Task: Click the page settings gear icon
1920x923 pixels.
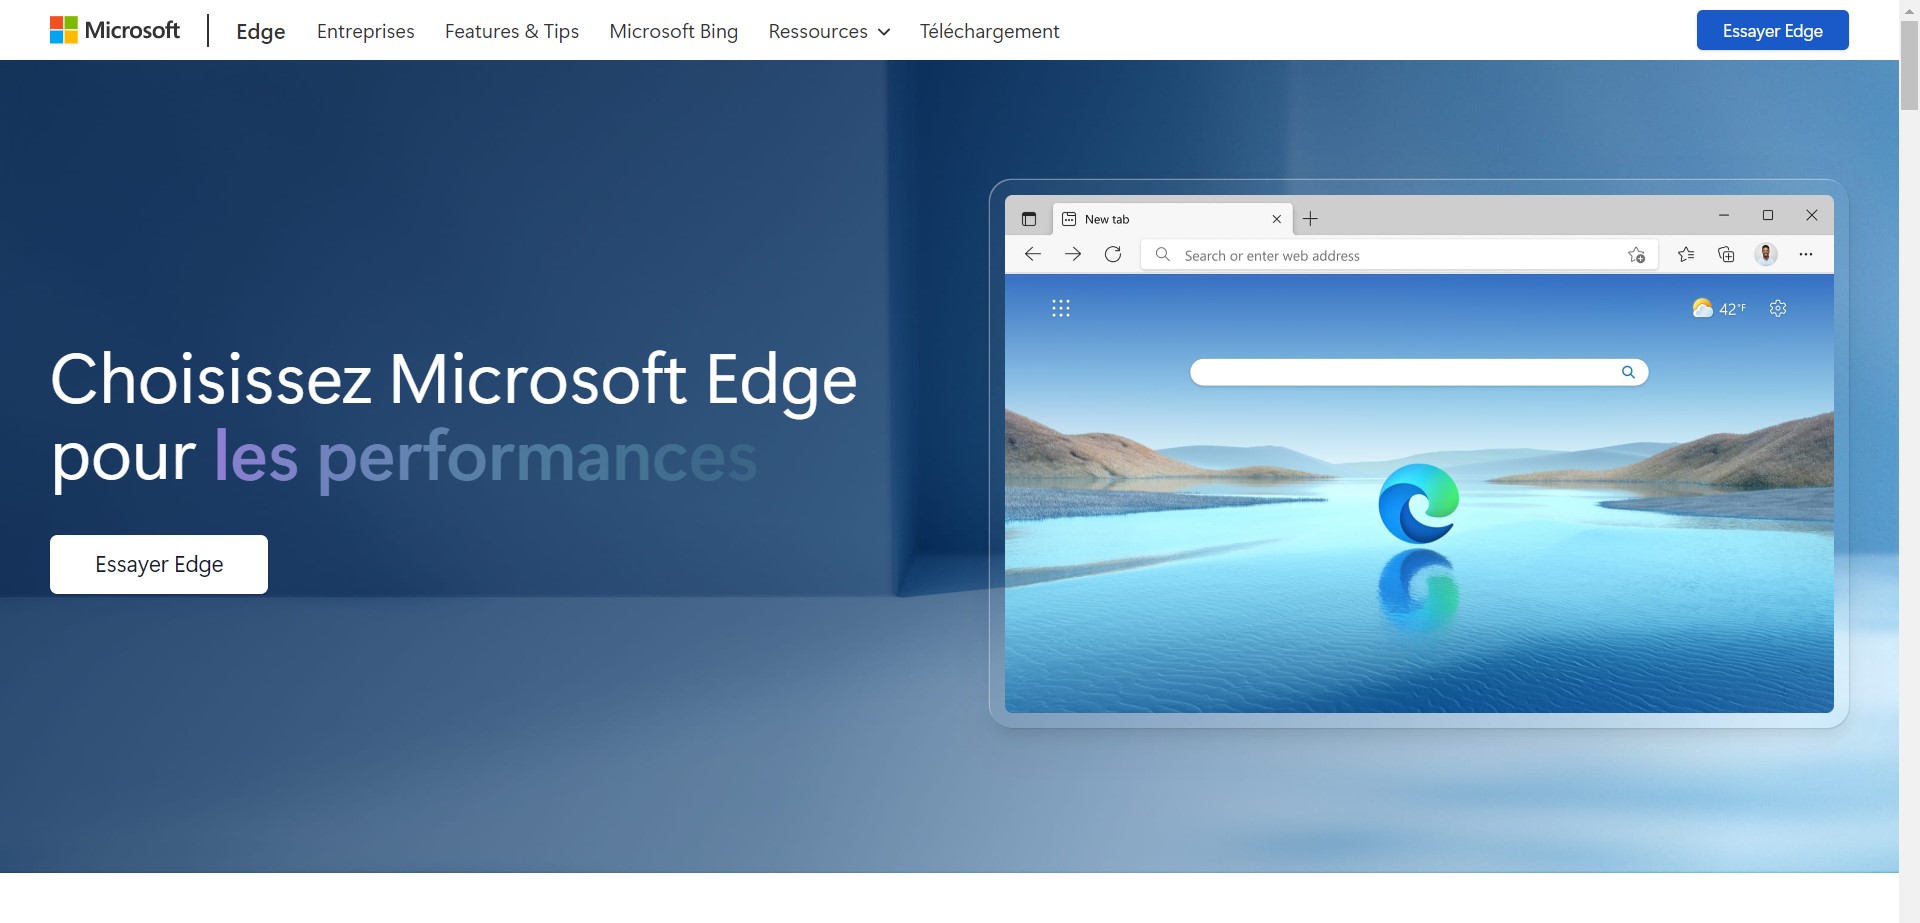Action: pyautogui.click(x=1778, y=308)
